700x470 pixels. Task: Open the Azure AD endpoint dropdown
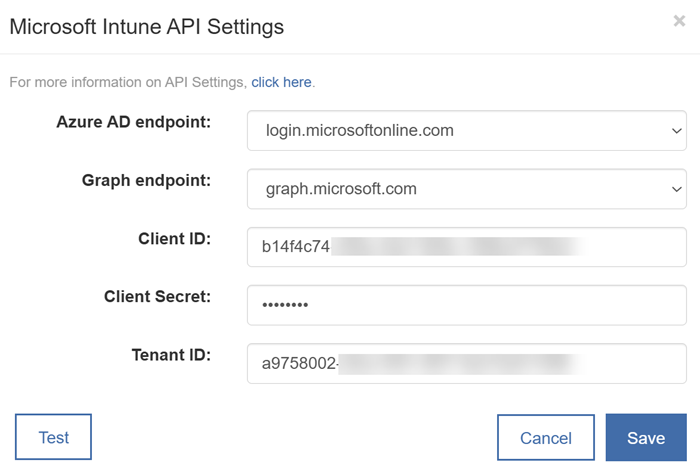point(467,130)
